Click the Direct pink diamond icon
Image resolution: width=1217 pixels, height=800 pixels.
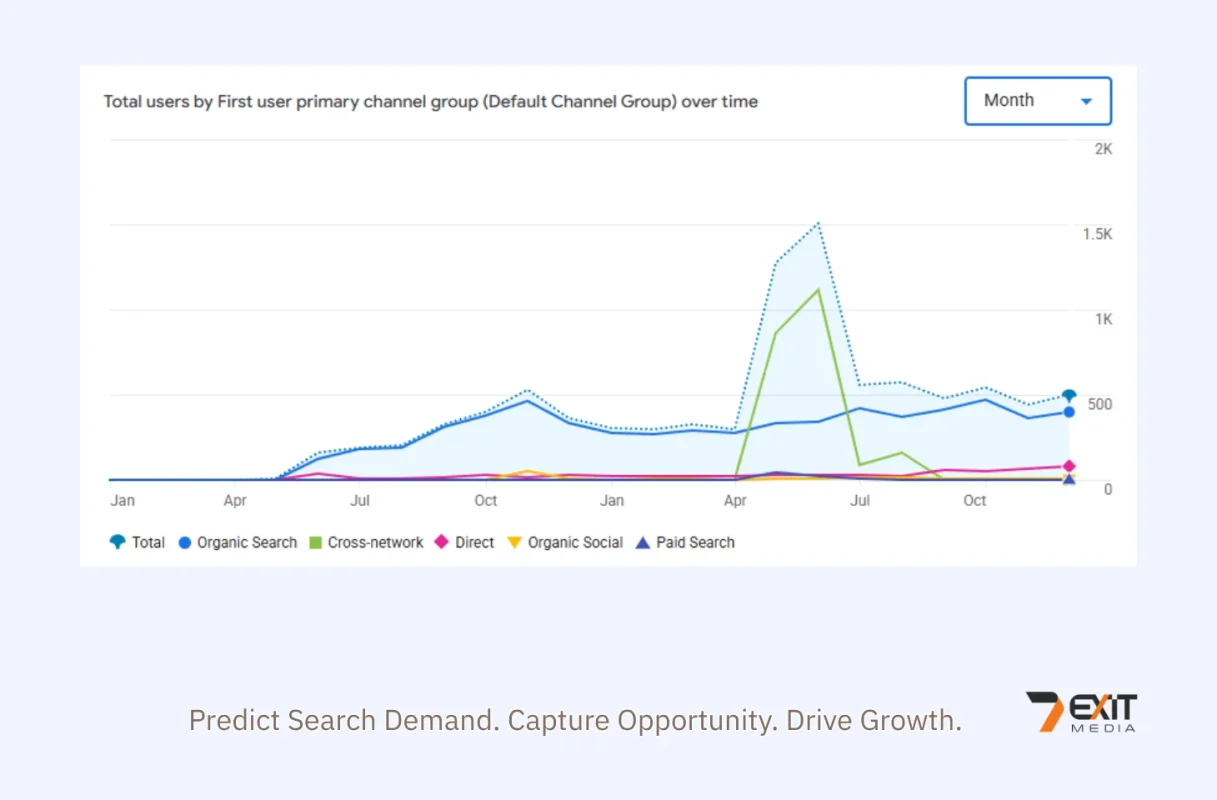point(442,542)
